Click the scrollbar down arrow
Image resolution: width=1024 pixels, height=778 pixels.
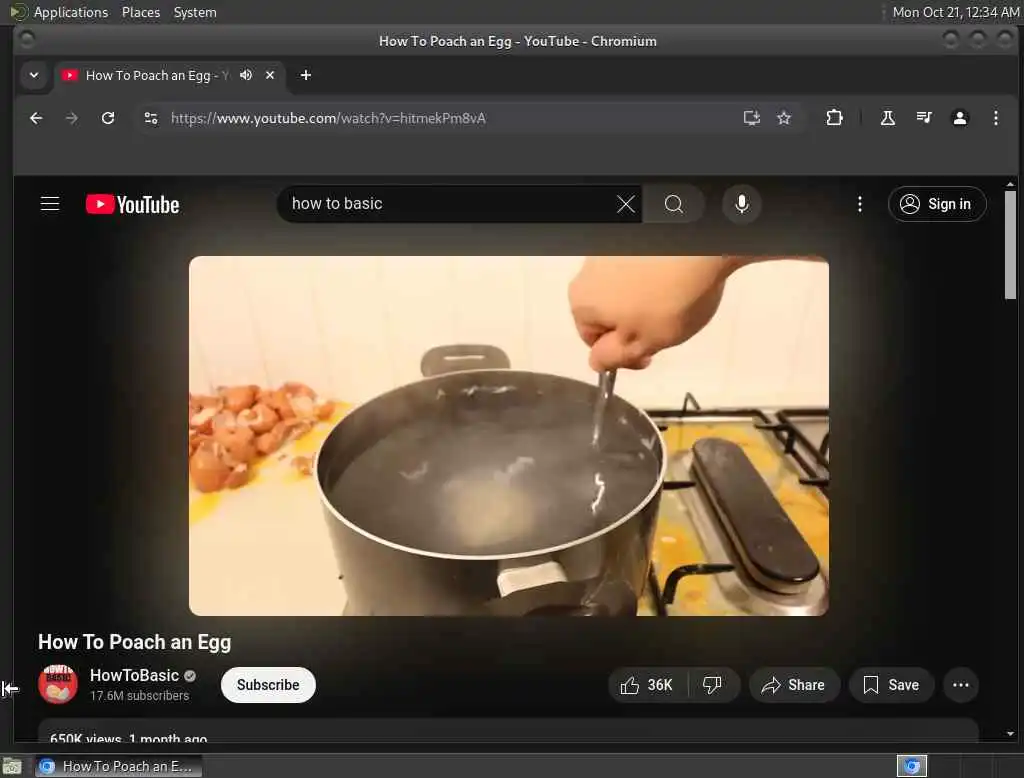coord(1010,734)
